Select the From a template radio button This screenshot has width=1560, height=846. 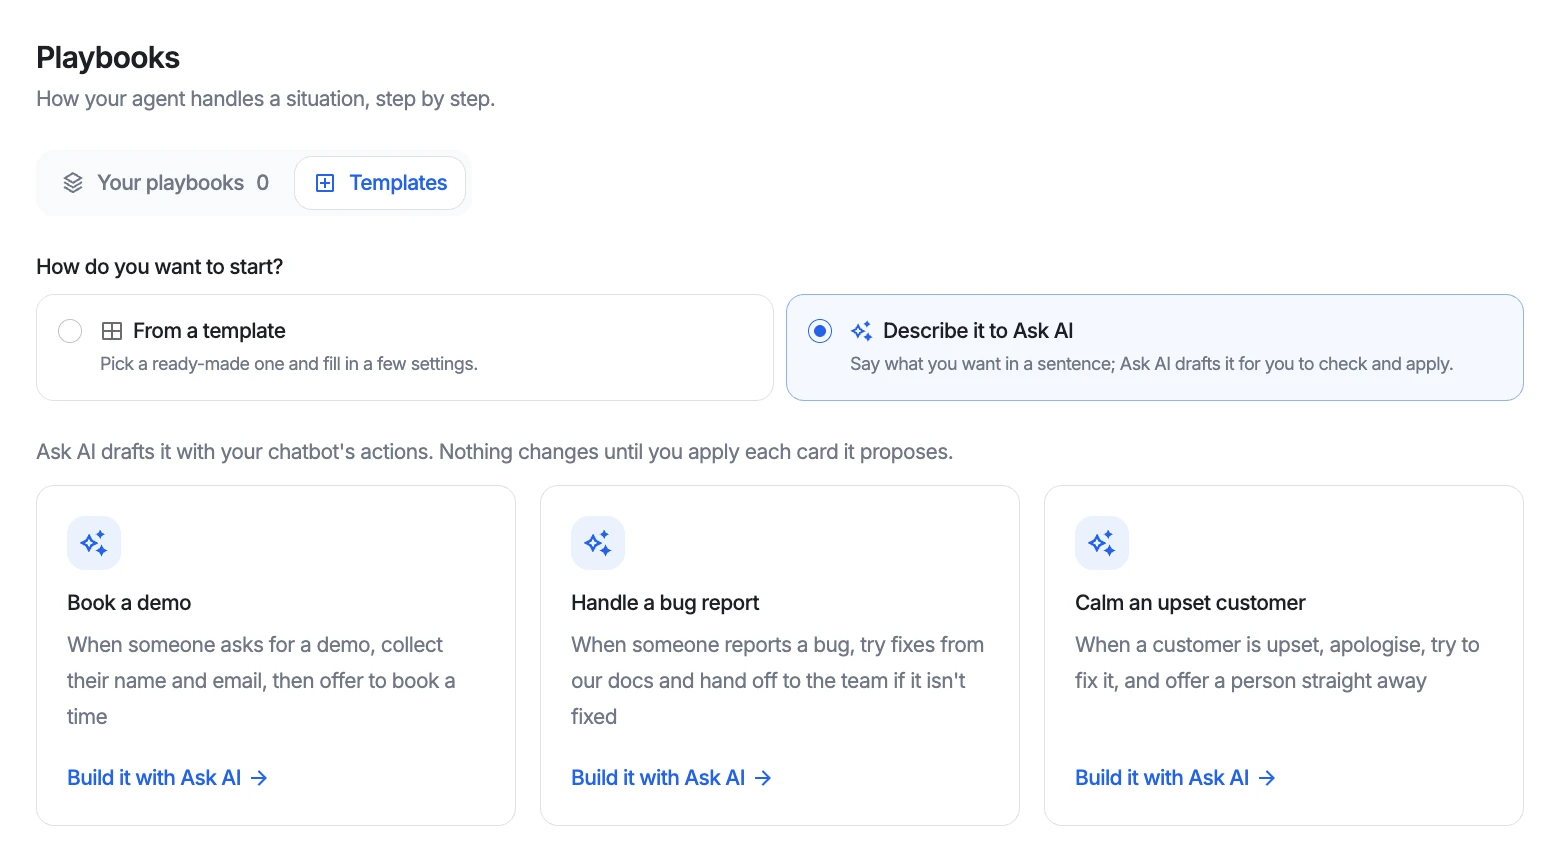pyautogui.click(x=70, y=331)
